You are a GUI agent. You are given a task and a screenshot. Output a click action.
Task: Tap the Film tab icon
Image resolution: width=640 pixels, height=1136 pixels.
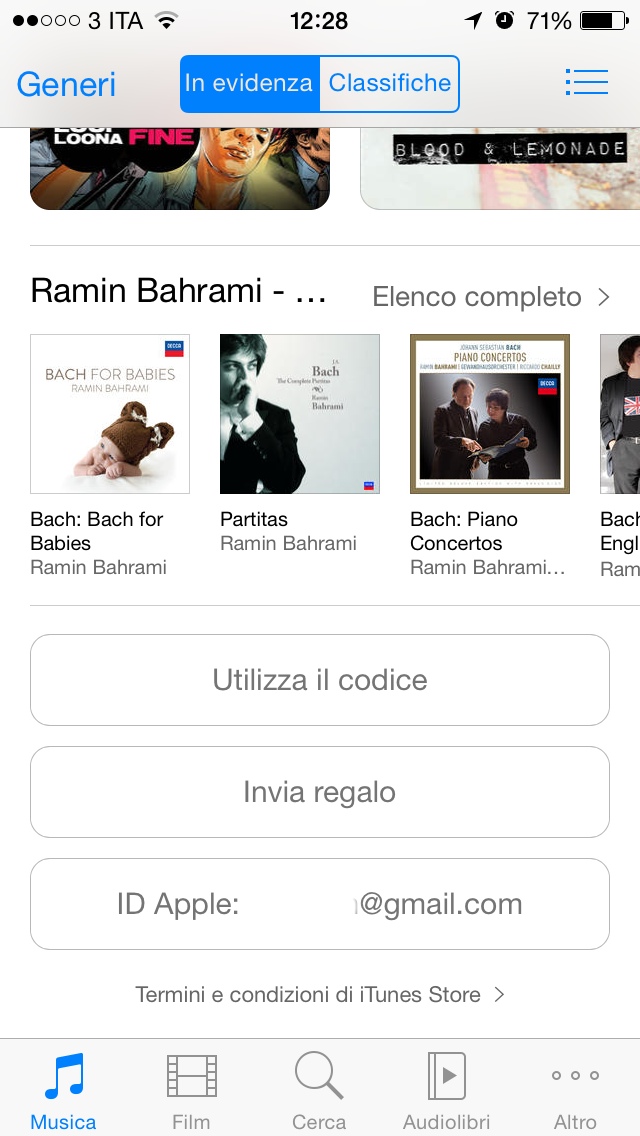coord(191,1077)
